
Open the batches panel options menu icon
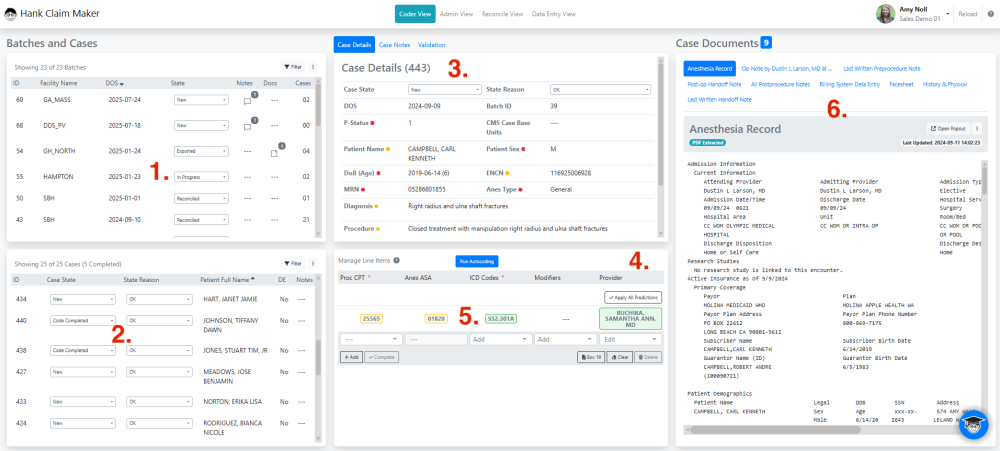312,66
